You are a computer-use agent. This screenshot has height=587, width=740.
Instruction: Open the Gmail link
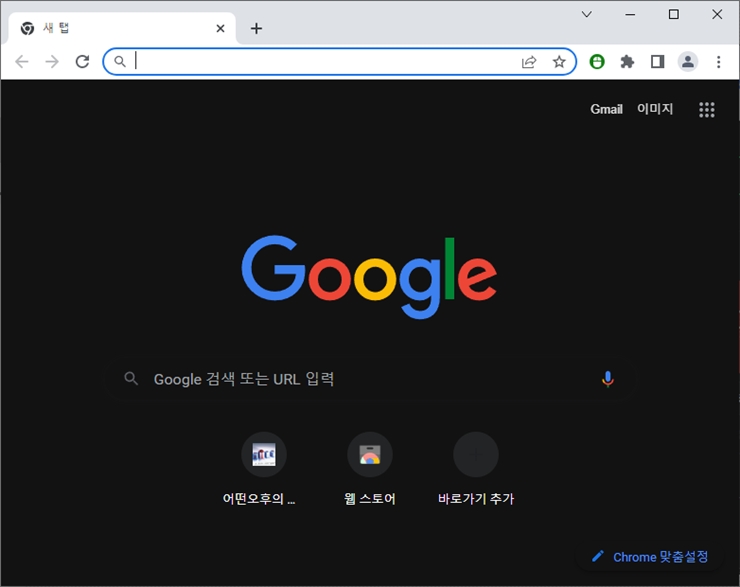[606, 109]
